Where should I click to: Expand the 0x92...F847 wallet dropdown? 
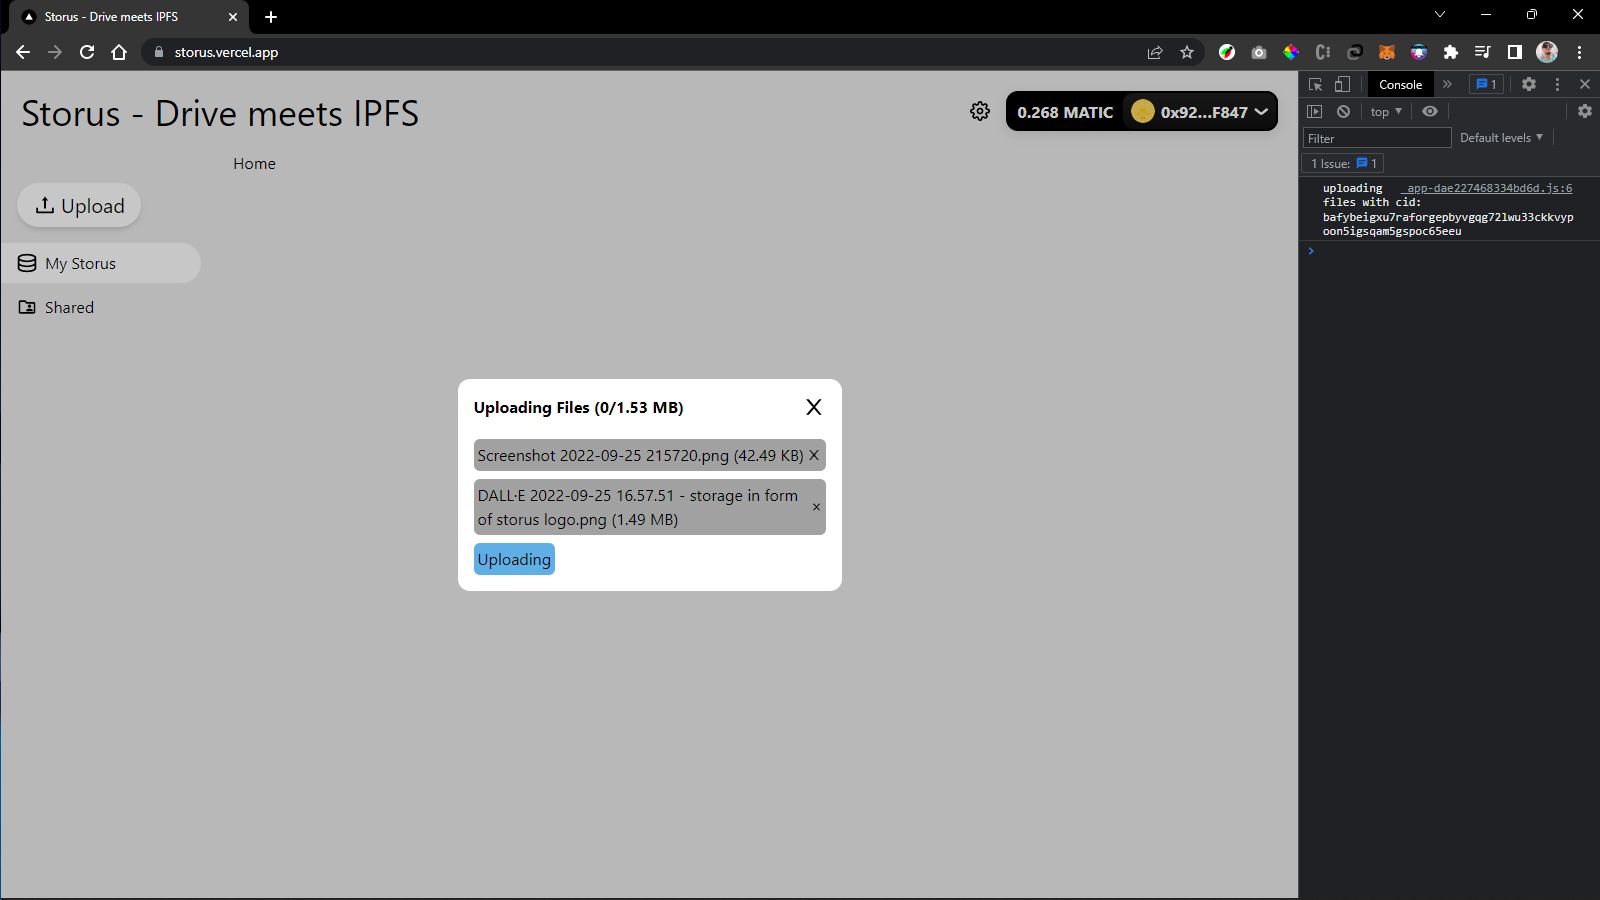pyautogui.click(x=1200, y=112)
